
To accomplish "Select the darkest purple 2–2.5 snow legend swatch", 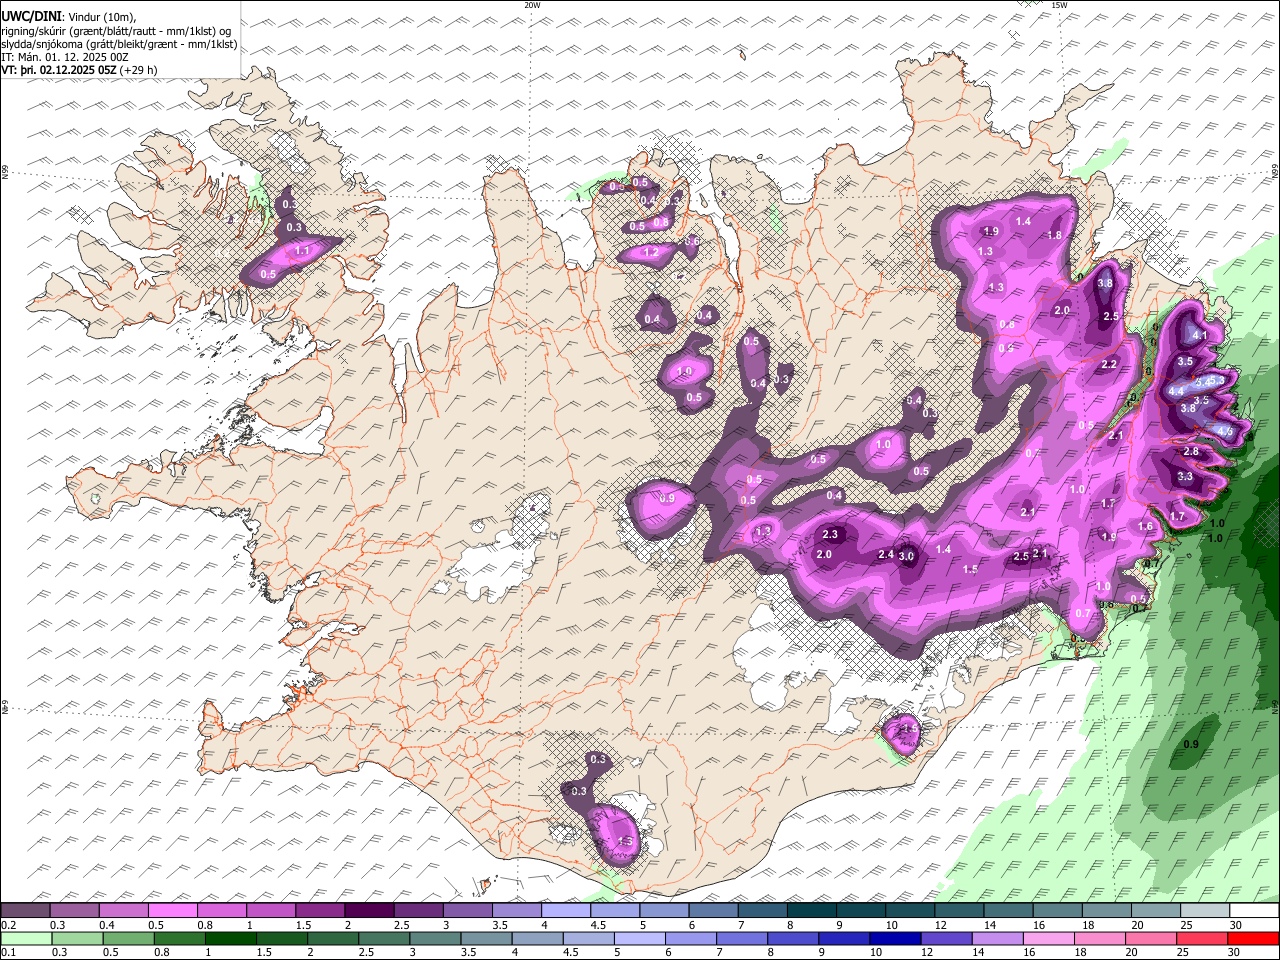I will (368, 911).
